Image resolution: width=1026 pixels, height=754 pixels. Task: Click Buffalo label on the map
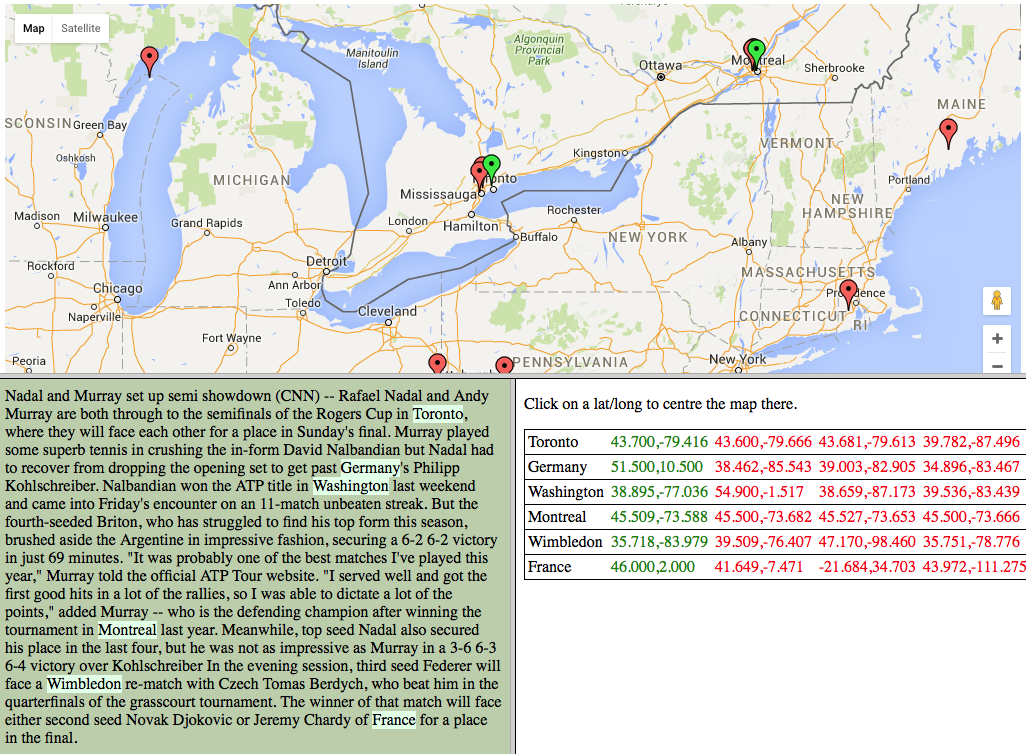click(539, 237)
